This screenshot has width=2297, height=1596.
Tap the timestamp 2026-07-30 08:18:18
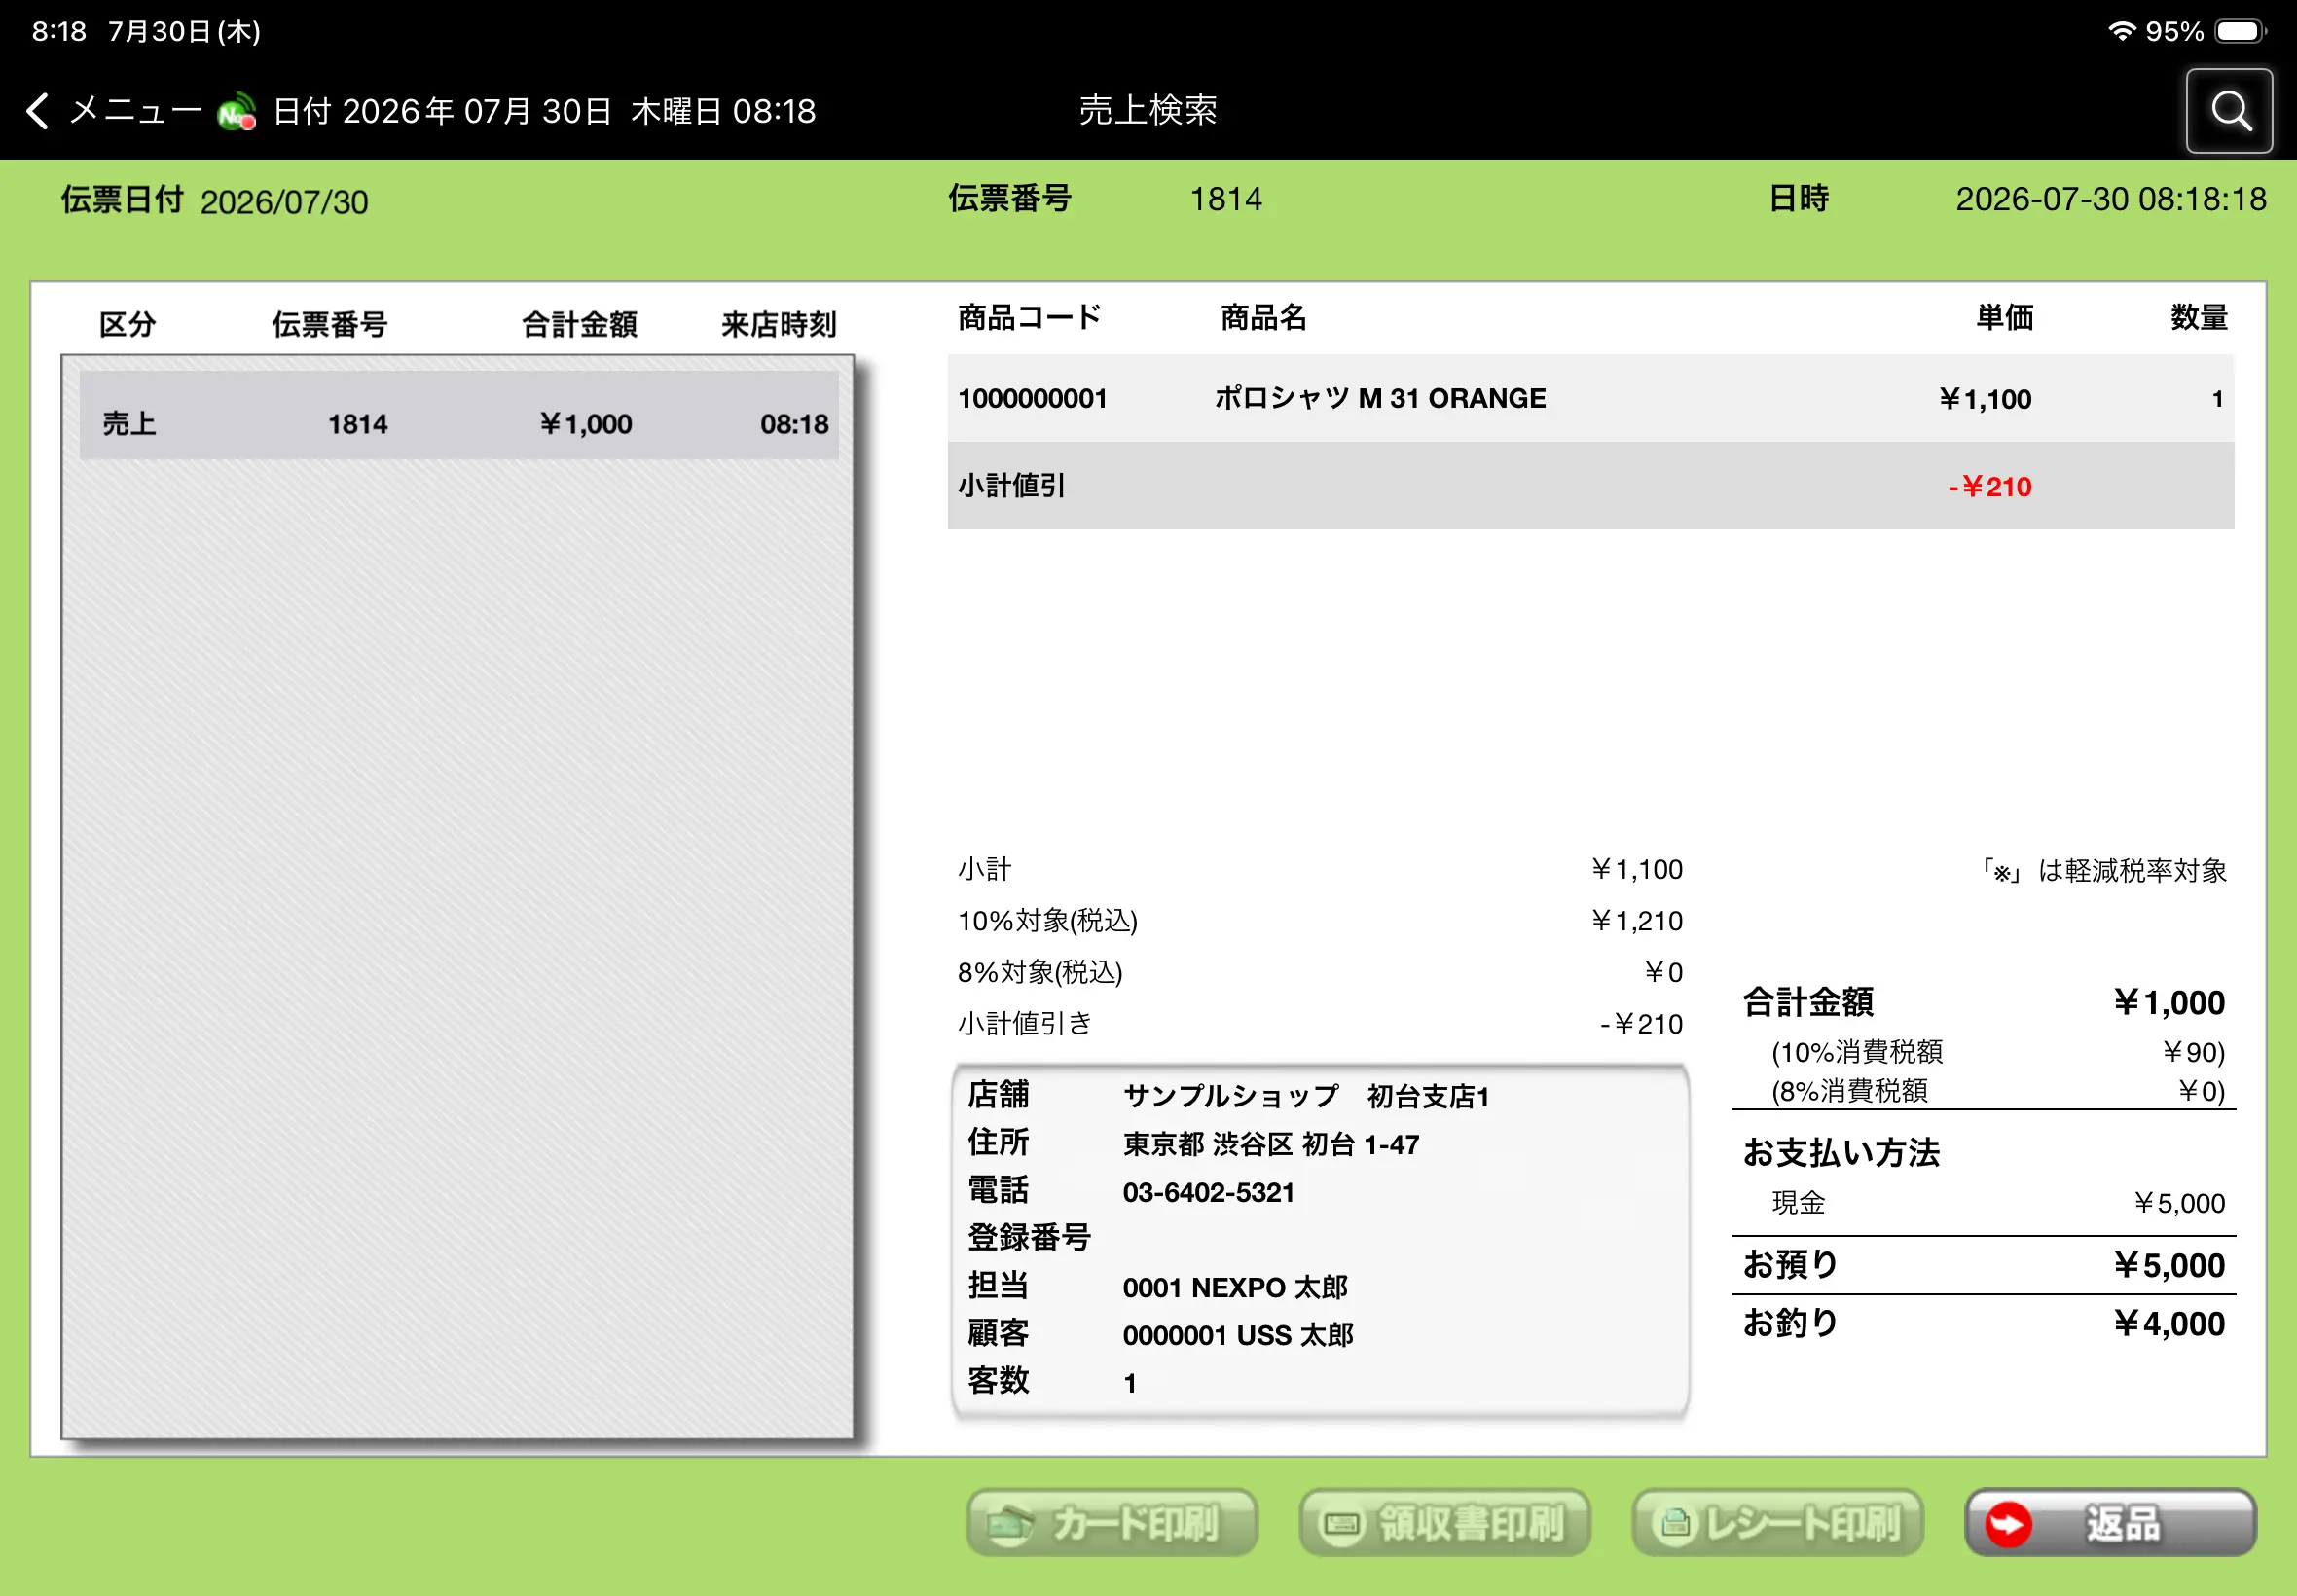(x=2111, y=199)
